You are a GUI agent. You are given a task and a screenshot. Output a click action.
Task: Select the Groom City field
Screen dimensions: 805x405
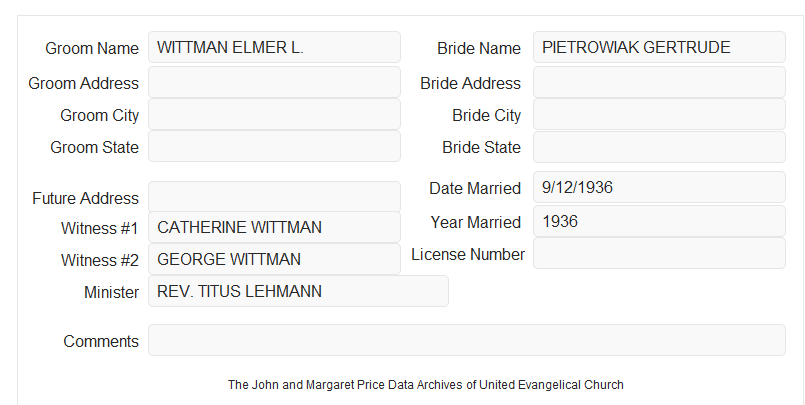pos(274,114)
